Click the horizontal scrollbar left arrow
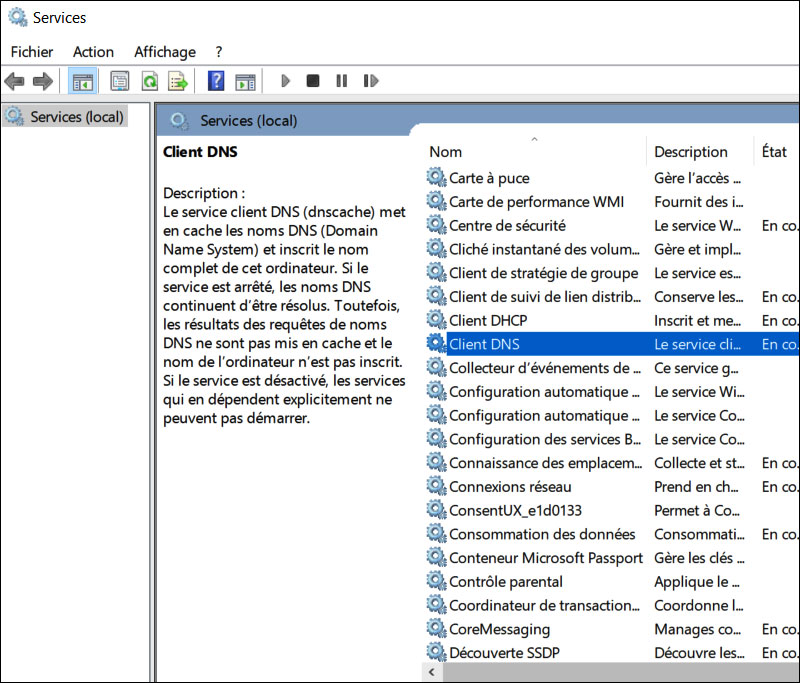The width and height of the screenshot is (800, 683). (432, 672)
